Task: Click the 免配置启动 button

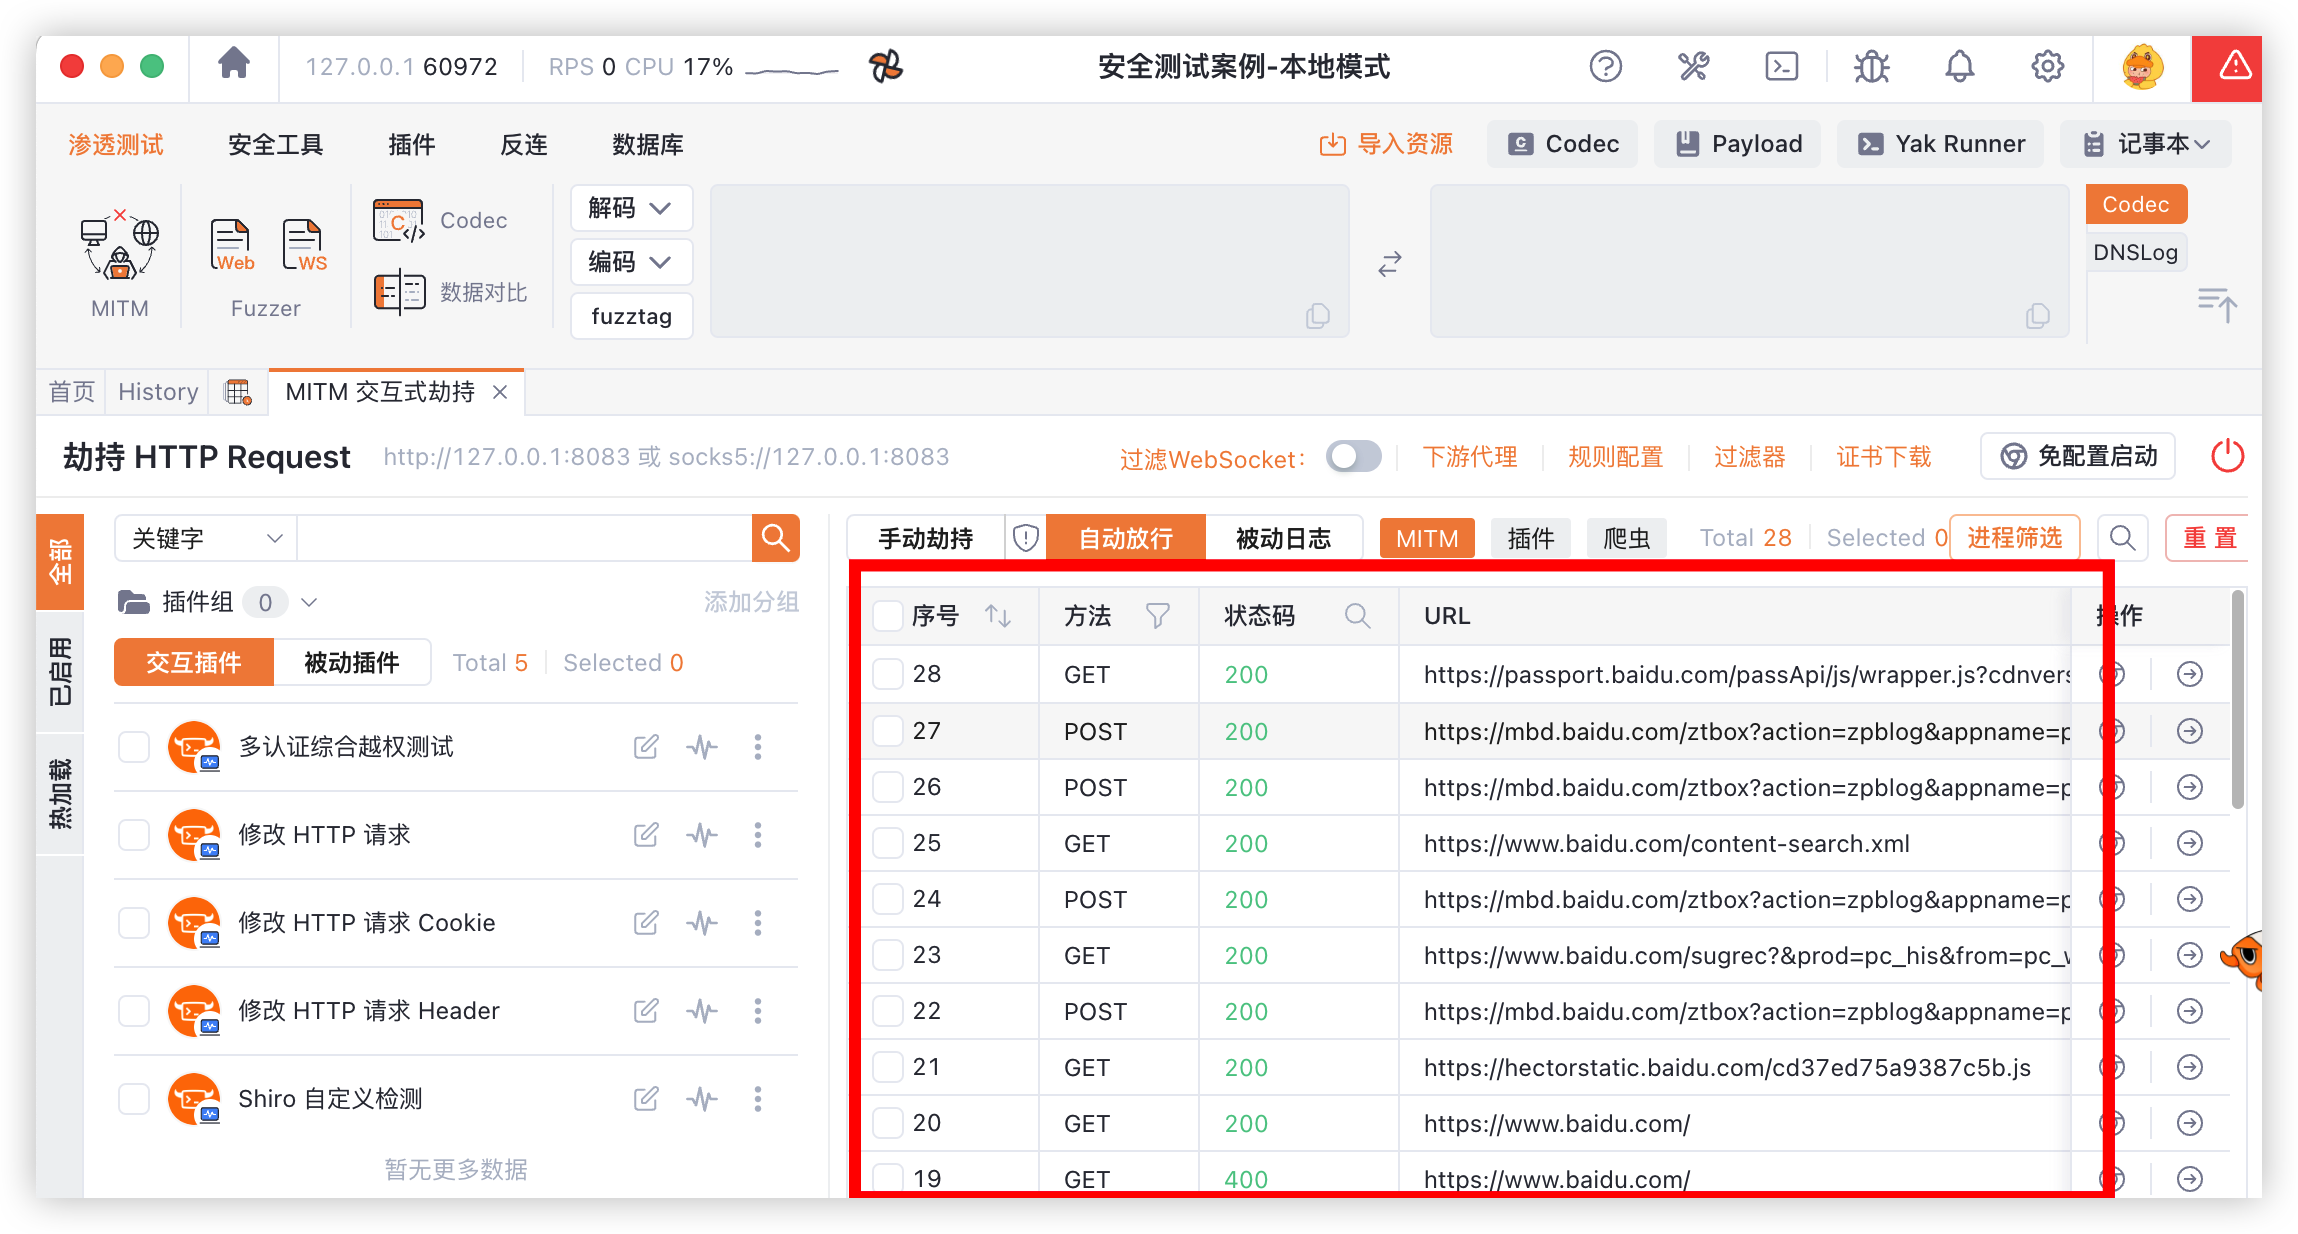Action: pos(2078,457)
